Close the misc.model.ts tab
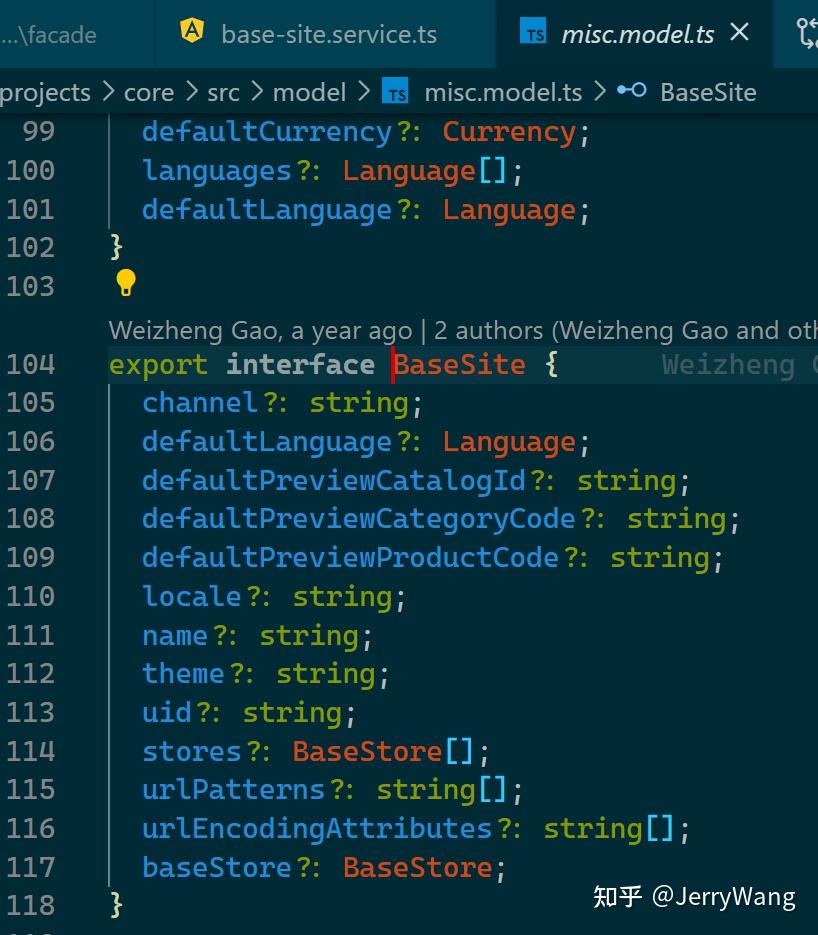Viewport: 818px width, 935px height. pos(739,32)
